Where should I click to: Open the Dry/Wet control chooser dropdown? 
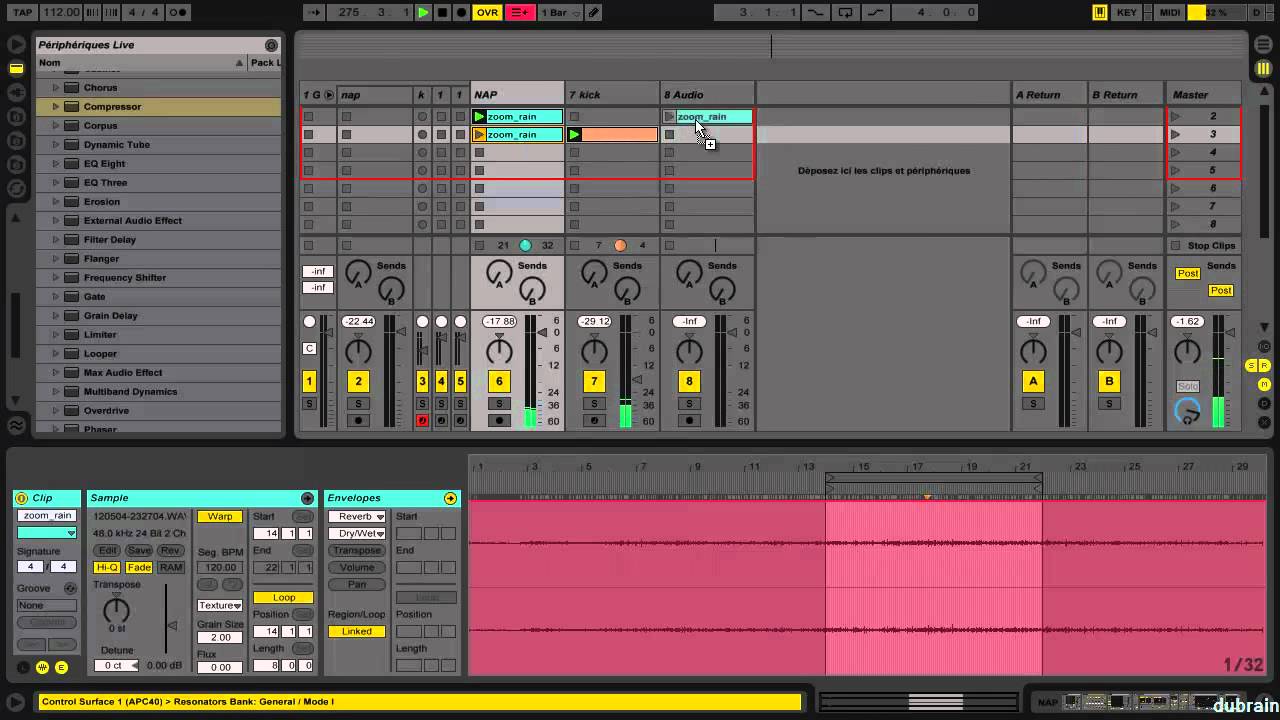click(x=357, y=533)
